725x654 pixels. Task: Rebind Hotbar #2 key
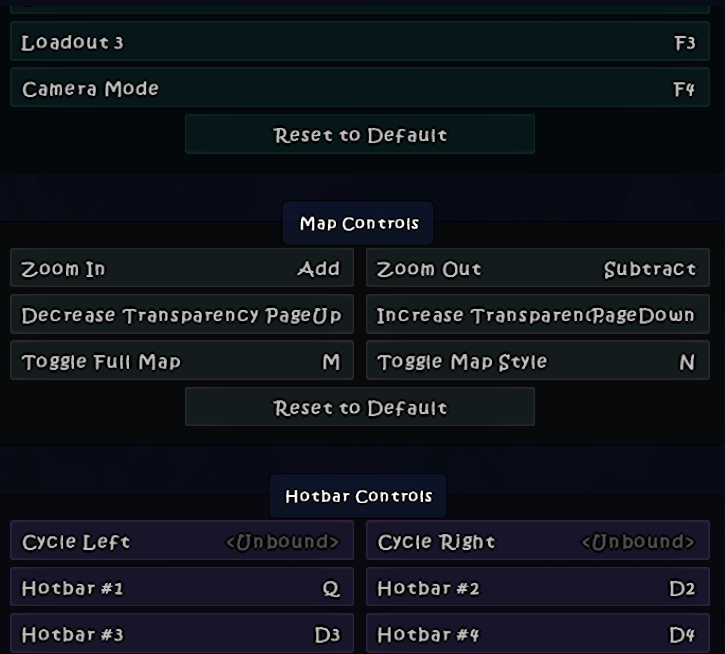(537, 588)
